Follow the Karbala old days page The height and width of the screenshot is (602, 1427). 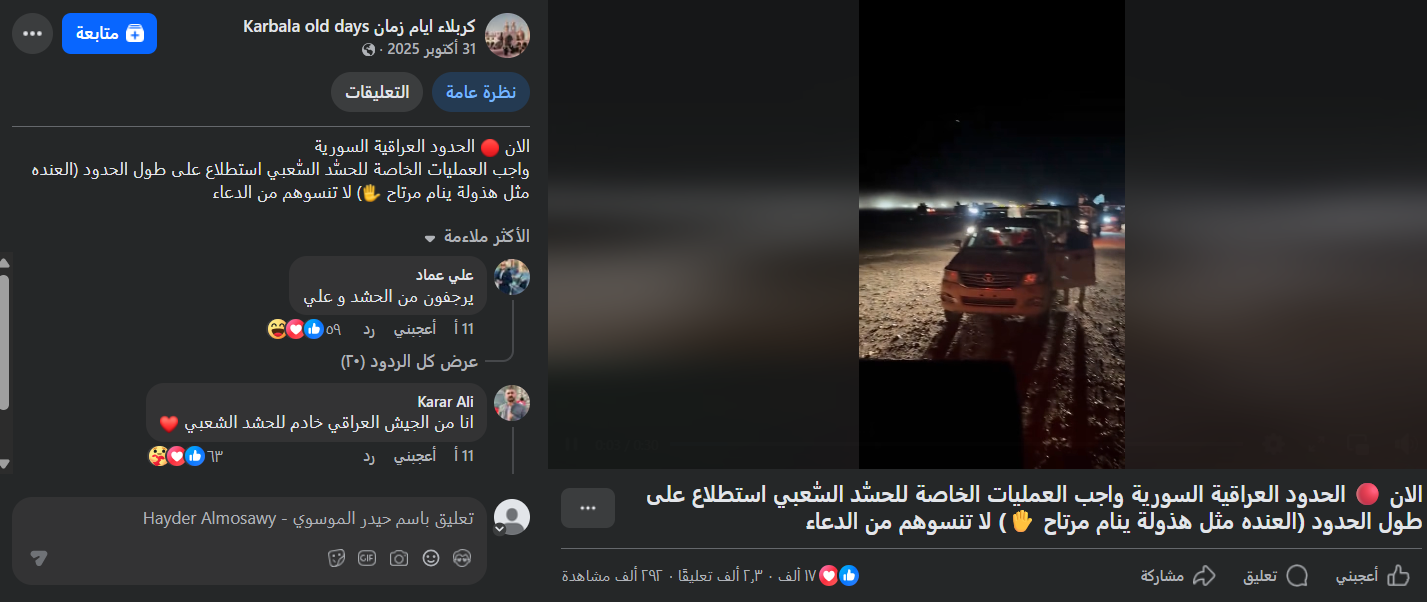click(109, 33)
